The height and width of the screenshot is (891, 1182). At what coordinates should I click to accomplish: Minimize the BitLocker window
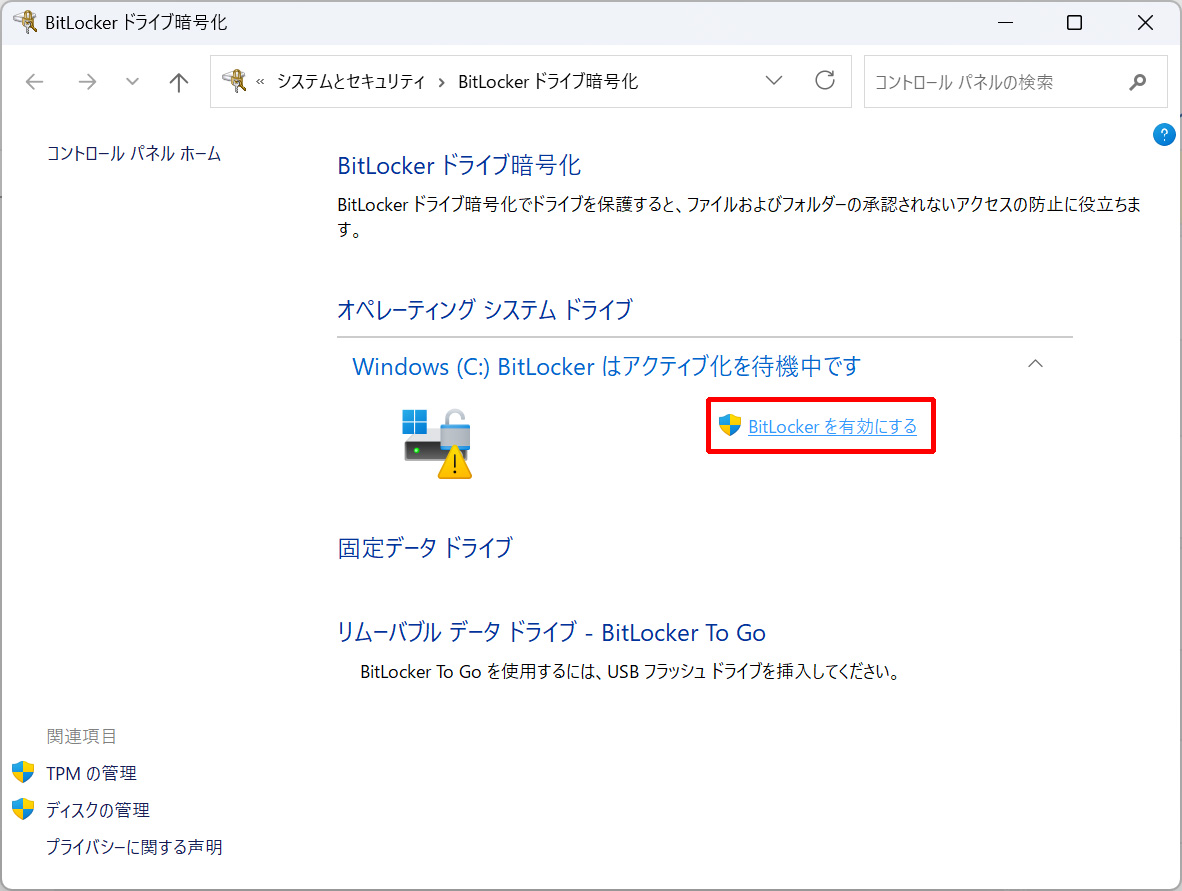point(1005,23)
